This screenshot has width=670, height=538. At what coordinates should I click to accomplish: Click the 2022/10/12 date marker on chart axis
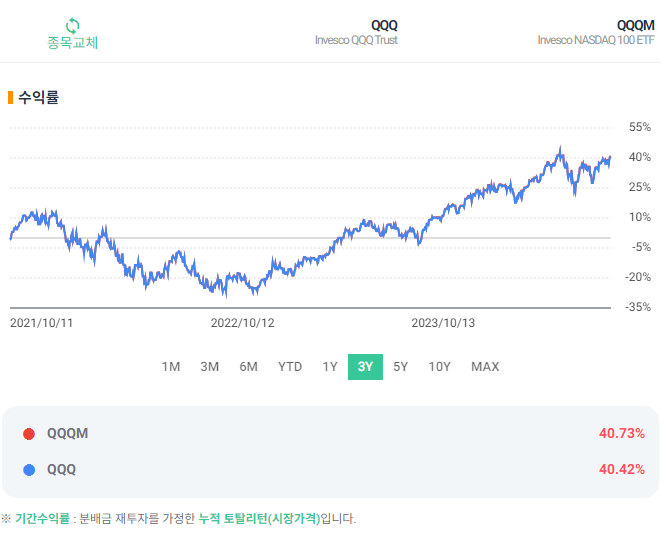[242, 322]
